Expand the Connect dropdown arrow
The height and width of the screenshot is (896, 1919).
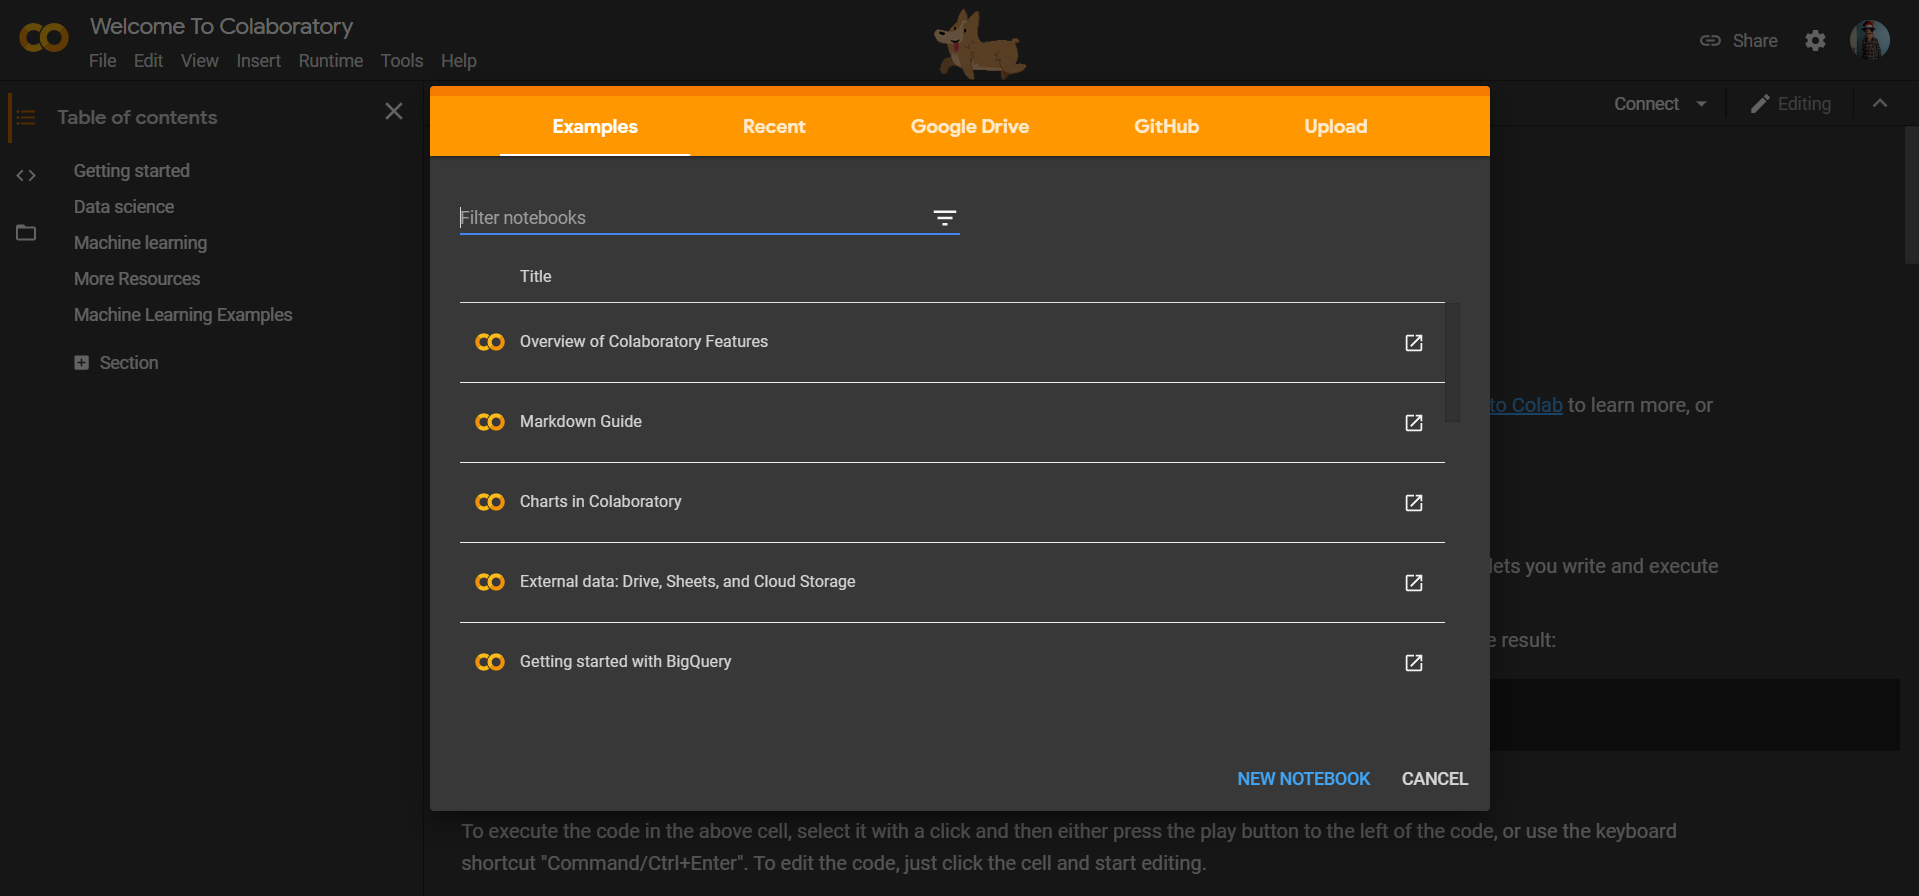pos(1701,104)
